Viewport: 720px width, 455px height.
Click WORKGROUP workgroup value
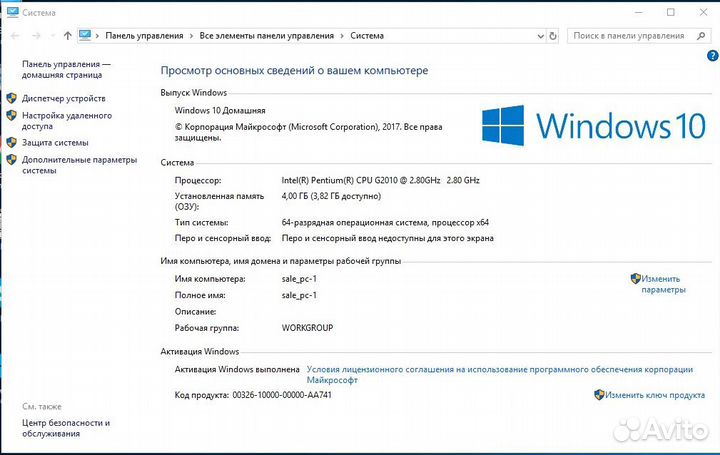pyautogui.click(x=307, y=328)
